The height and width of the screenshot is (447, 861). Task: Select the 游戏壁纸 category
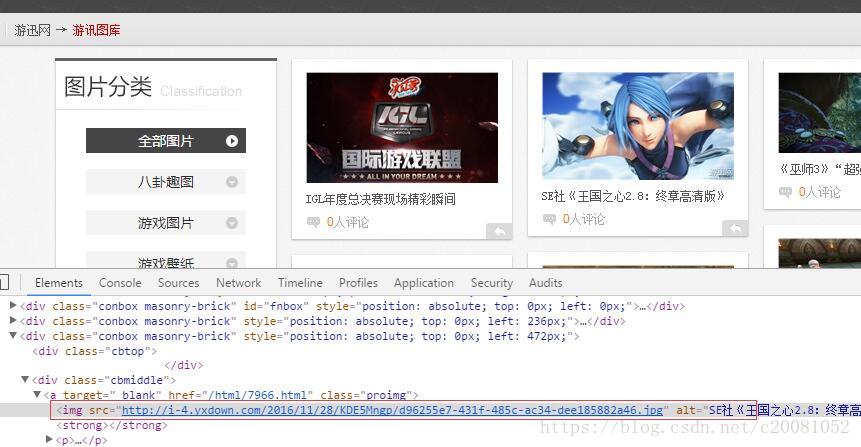tap(166, 261)
